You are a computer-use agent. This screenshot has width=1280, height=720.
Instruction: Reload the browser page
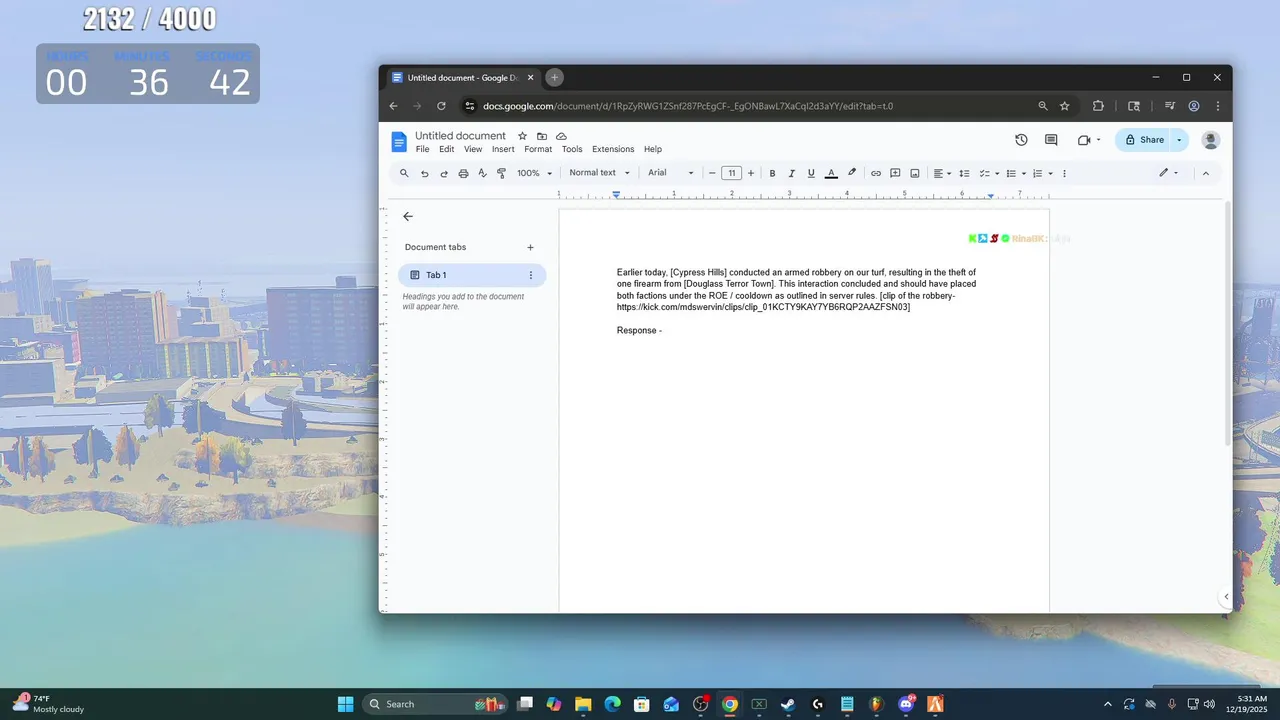tap(441, 106)
